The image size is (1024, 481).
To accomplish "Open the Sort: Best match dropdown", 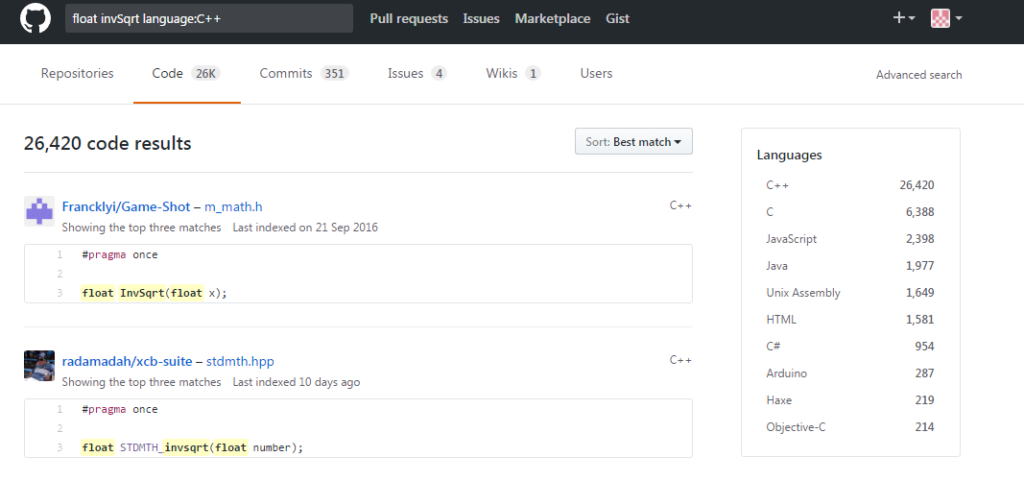I will (634, 142).
